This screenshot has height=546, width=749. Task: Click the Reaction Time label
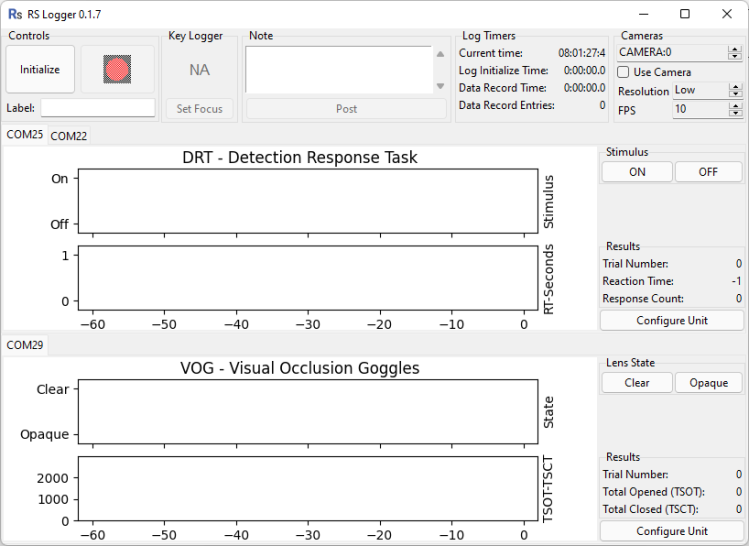click(x=638, y=281)
